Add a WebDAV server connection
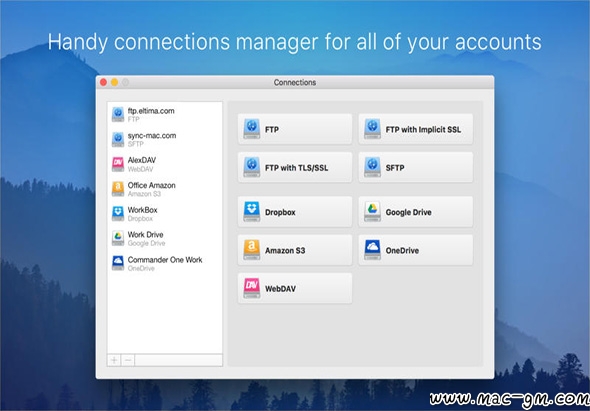This screenshot has width=590, height=411. coord(295,289)
